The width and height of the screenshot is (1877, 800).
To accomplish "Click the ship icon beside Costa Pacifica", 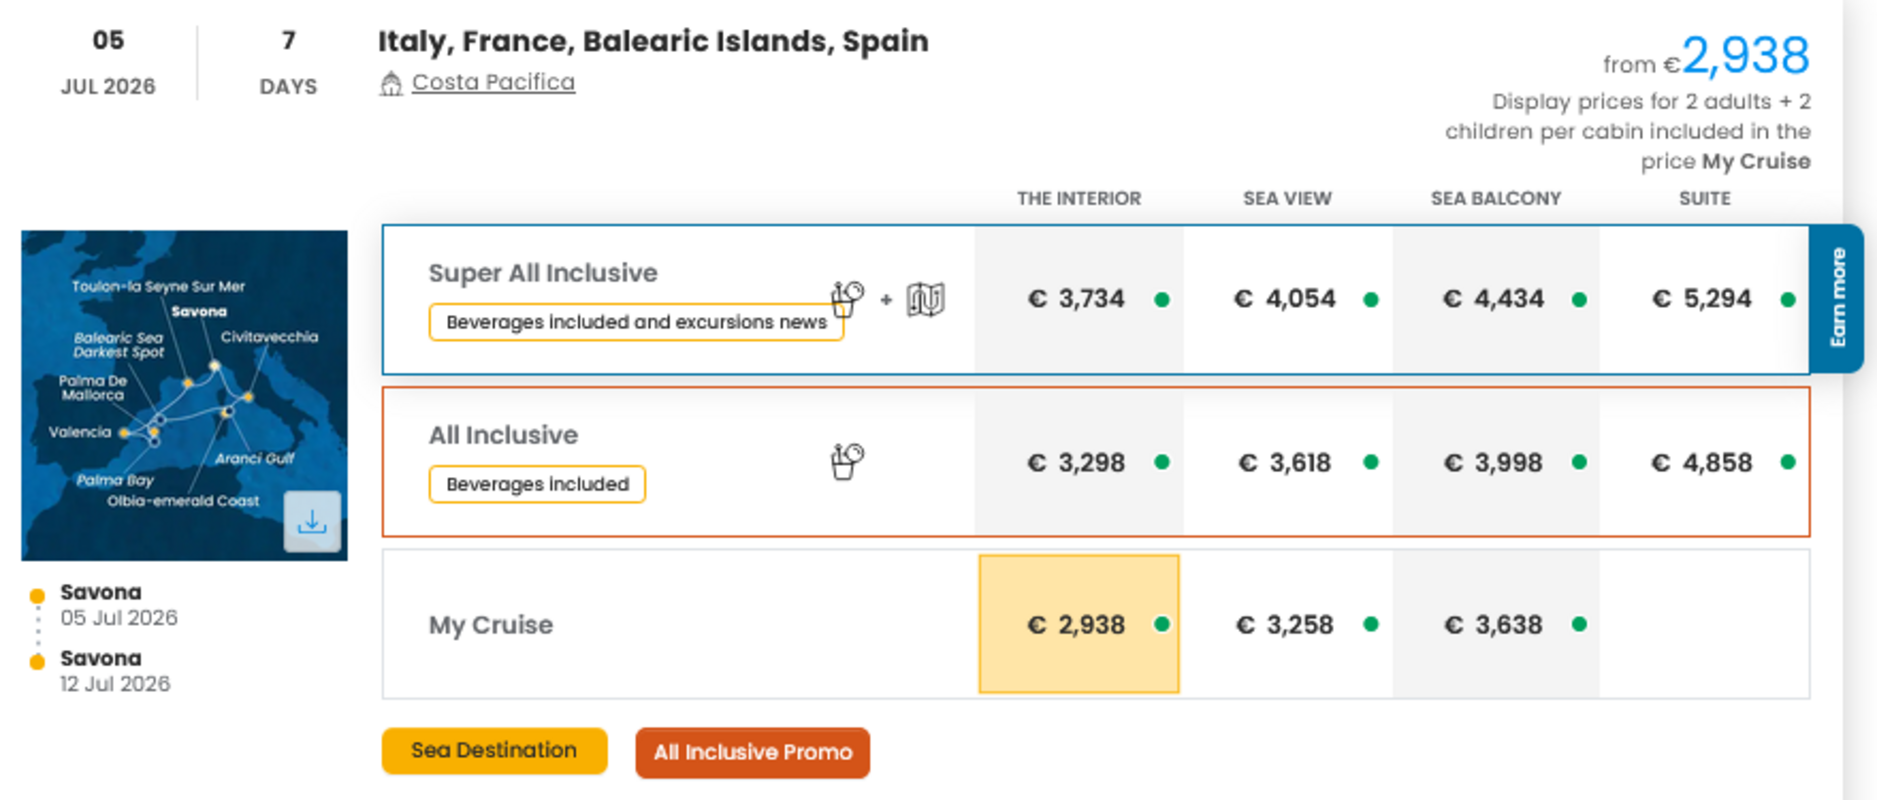I will coord(391,83).
